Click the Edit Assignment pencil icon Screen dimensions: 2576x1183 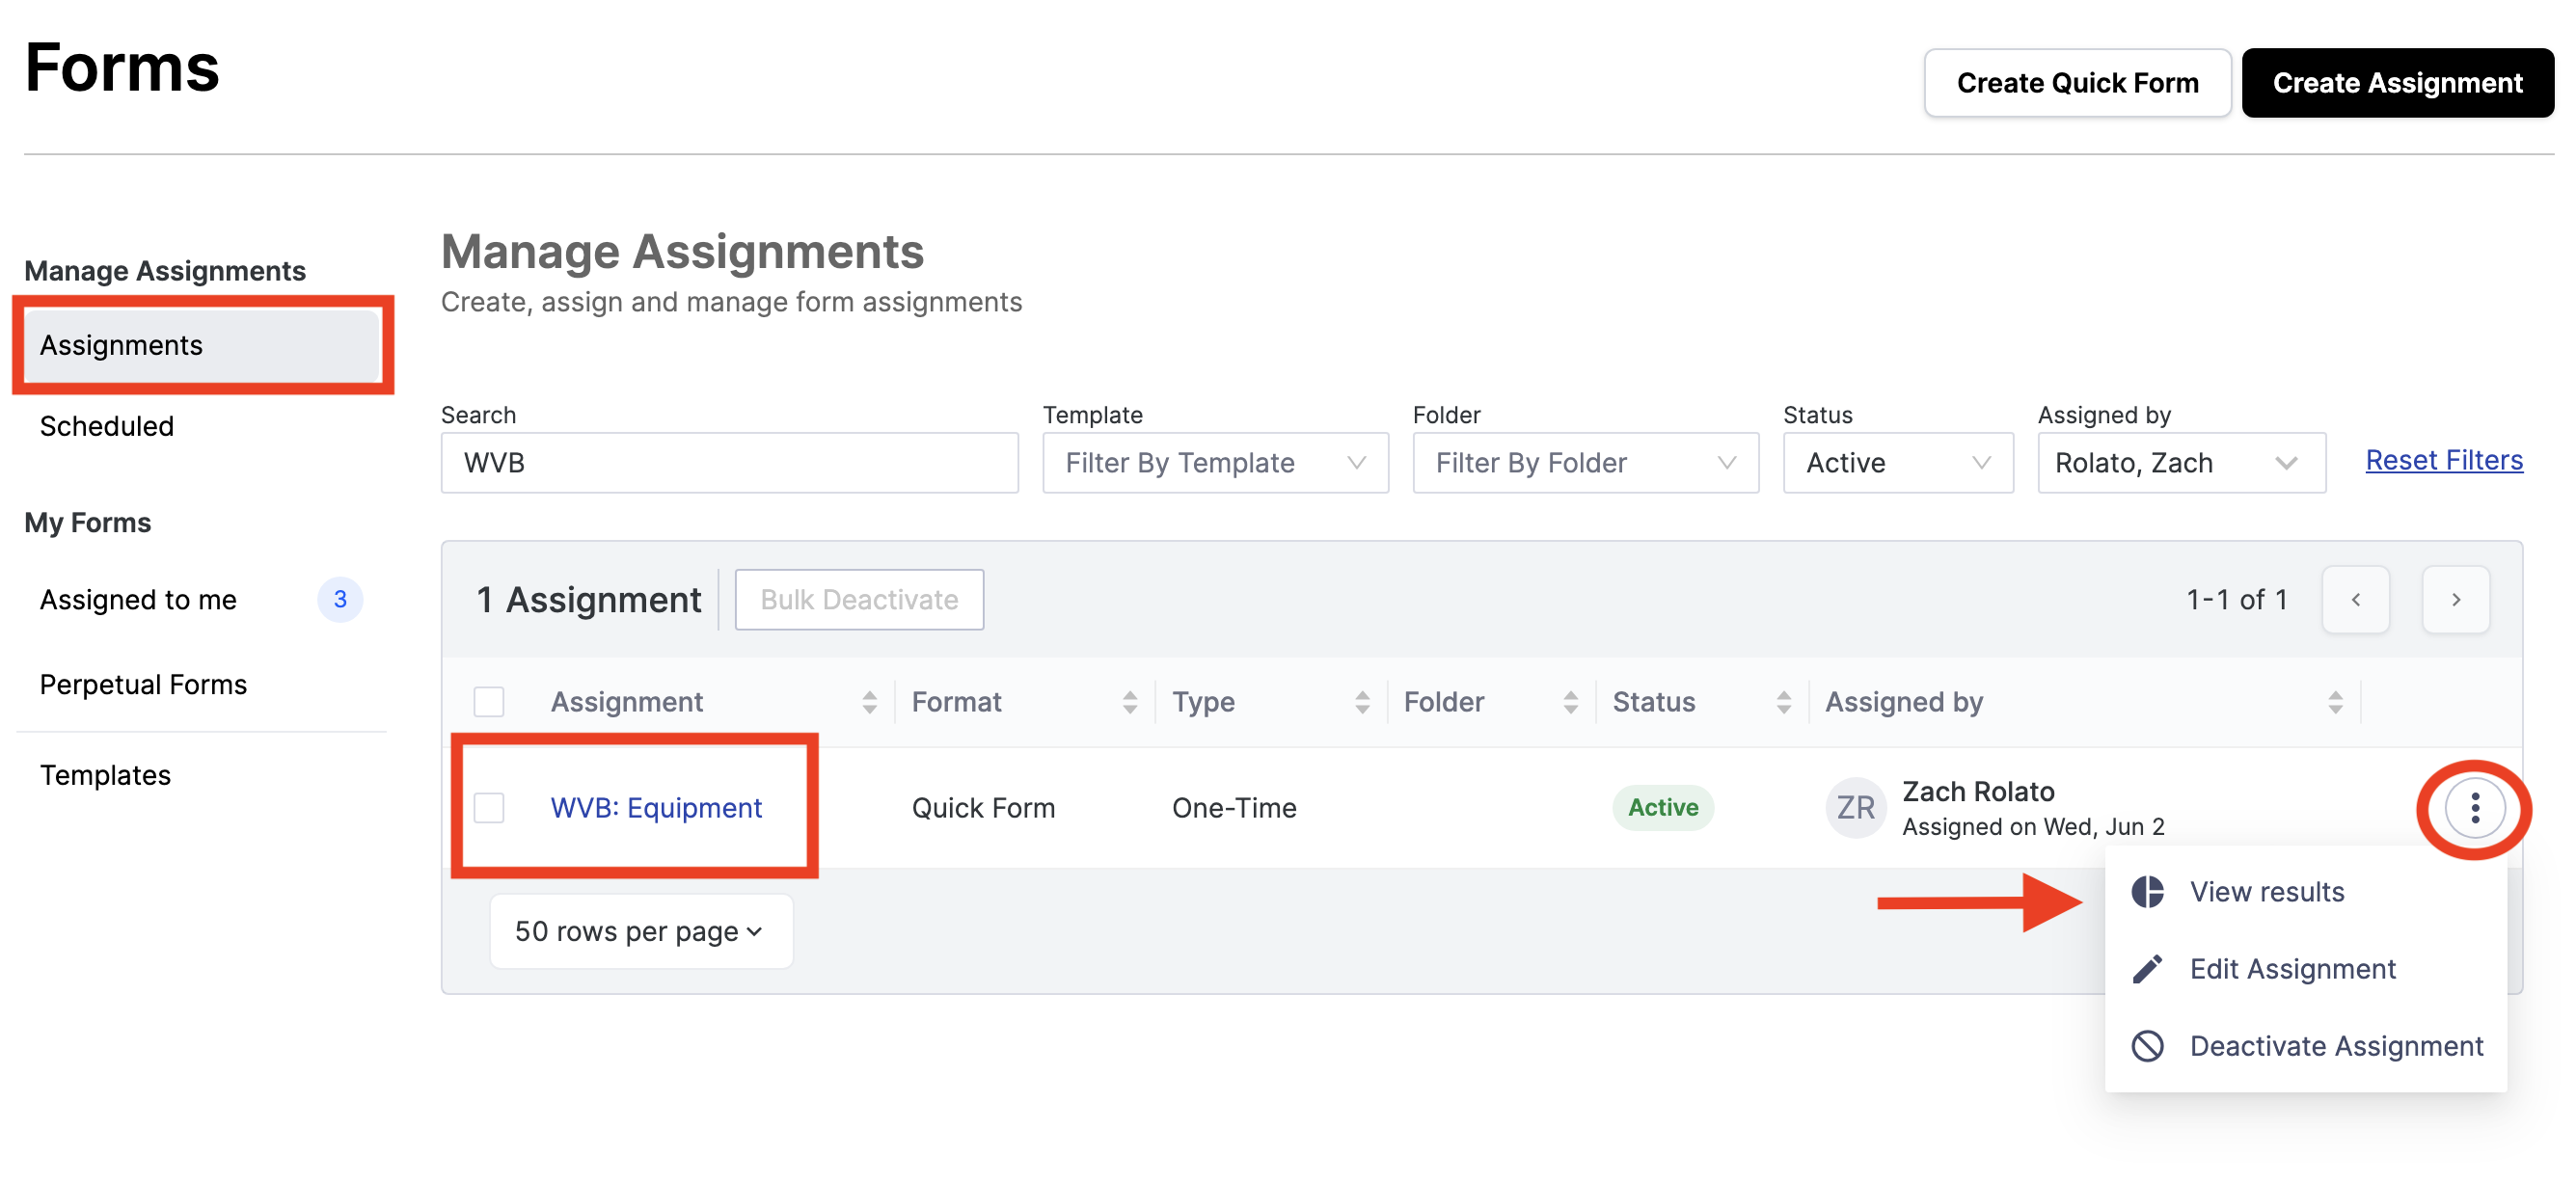click(x=2147, y=968)
